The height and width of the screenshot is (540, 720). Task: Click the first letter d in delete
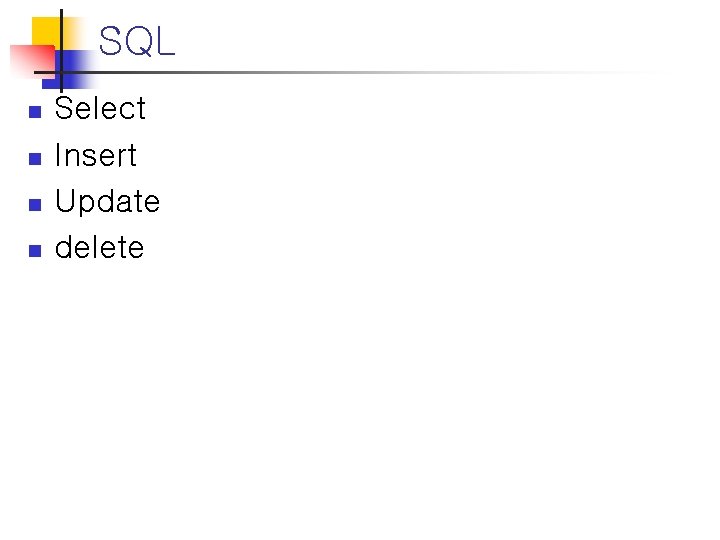(x=64, y=248)
